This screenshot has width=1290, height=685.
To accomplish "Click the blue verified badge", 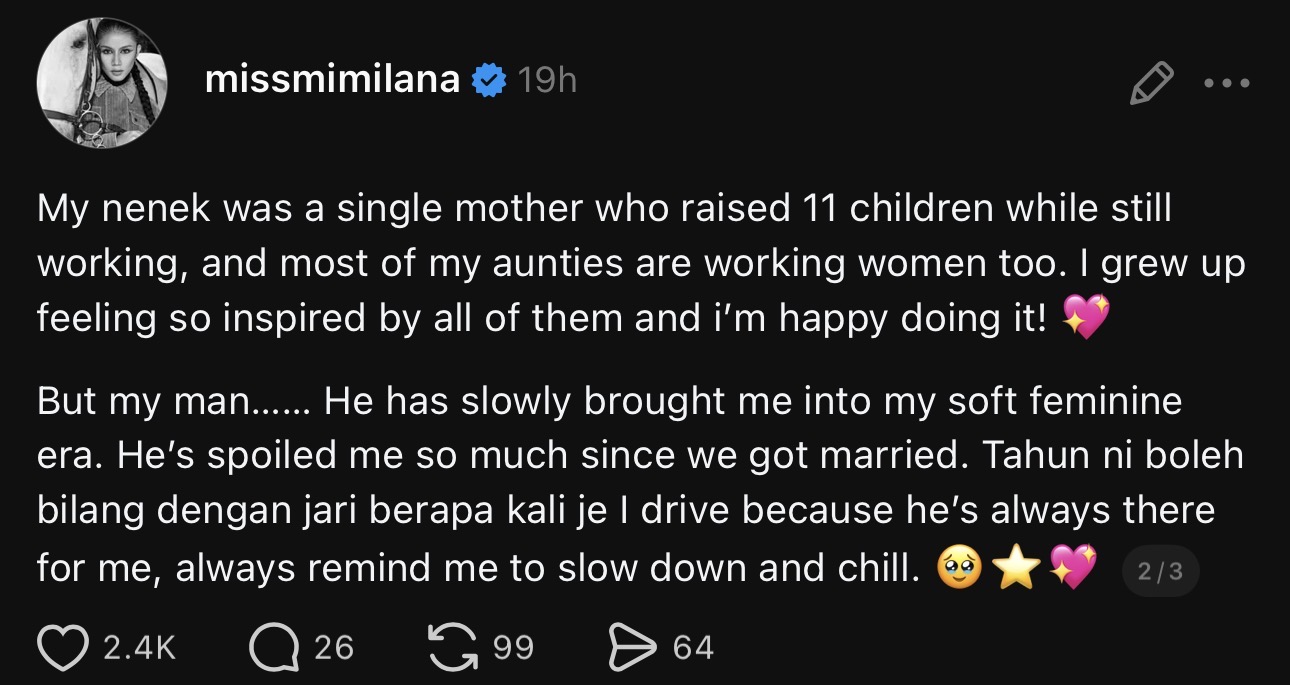I will (490, 80).
